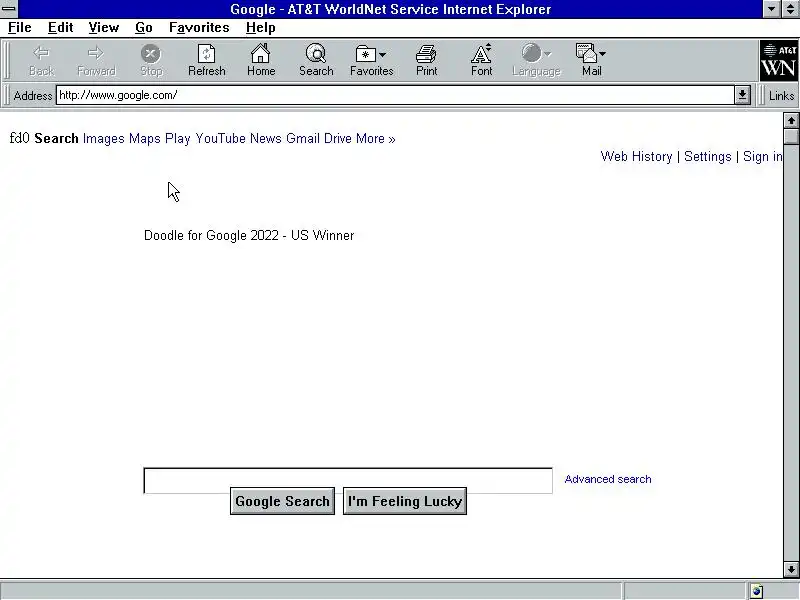Open the Settings link
The image size is (800, 600).
pyautogui.click(x=708, y=157)
